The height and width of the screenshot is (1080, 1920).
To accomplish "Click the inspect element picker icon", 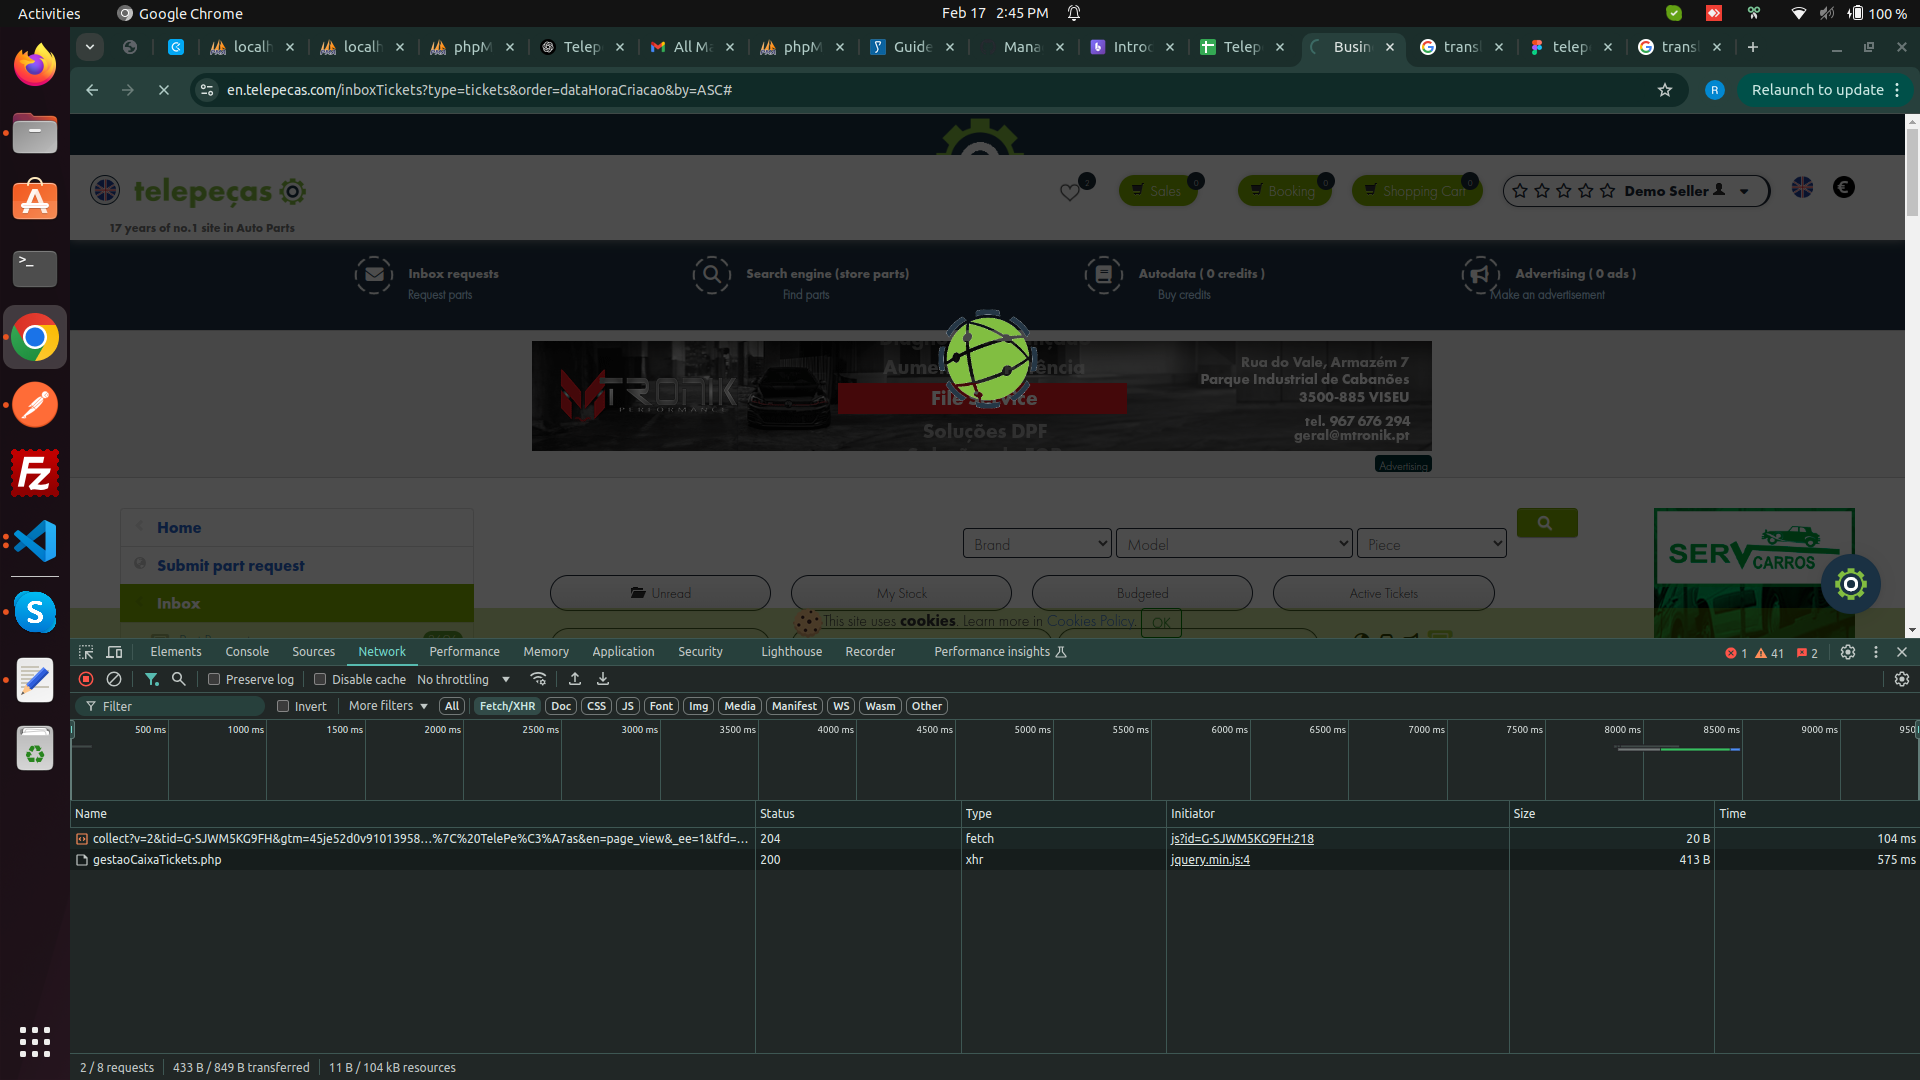I will click(x=86, y=652).
